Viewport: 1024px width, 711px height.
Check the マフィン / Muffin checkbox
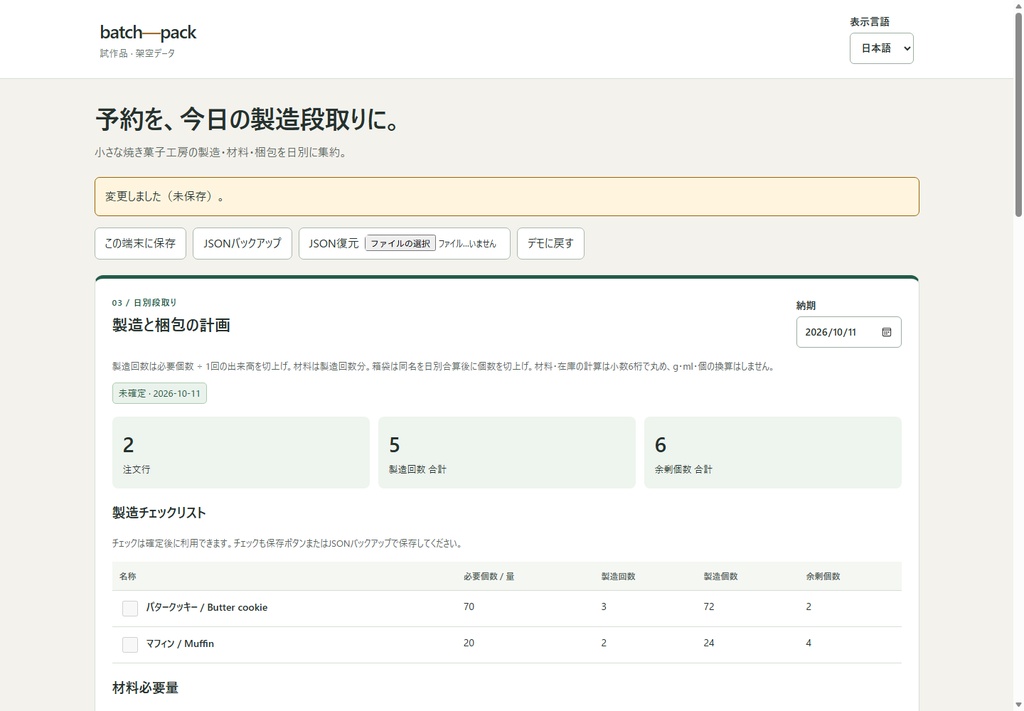click(130, 645)
